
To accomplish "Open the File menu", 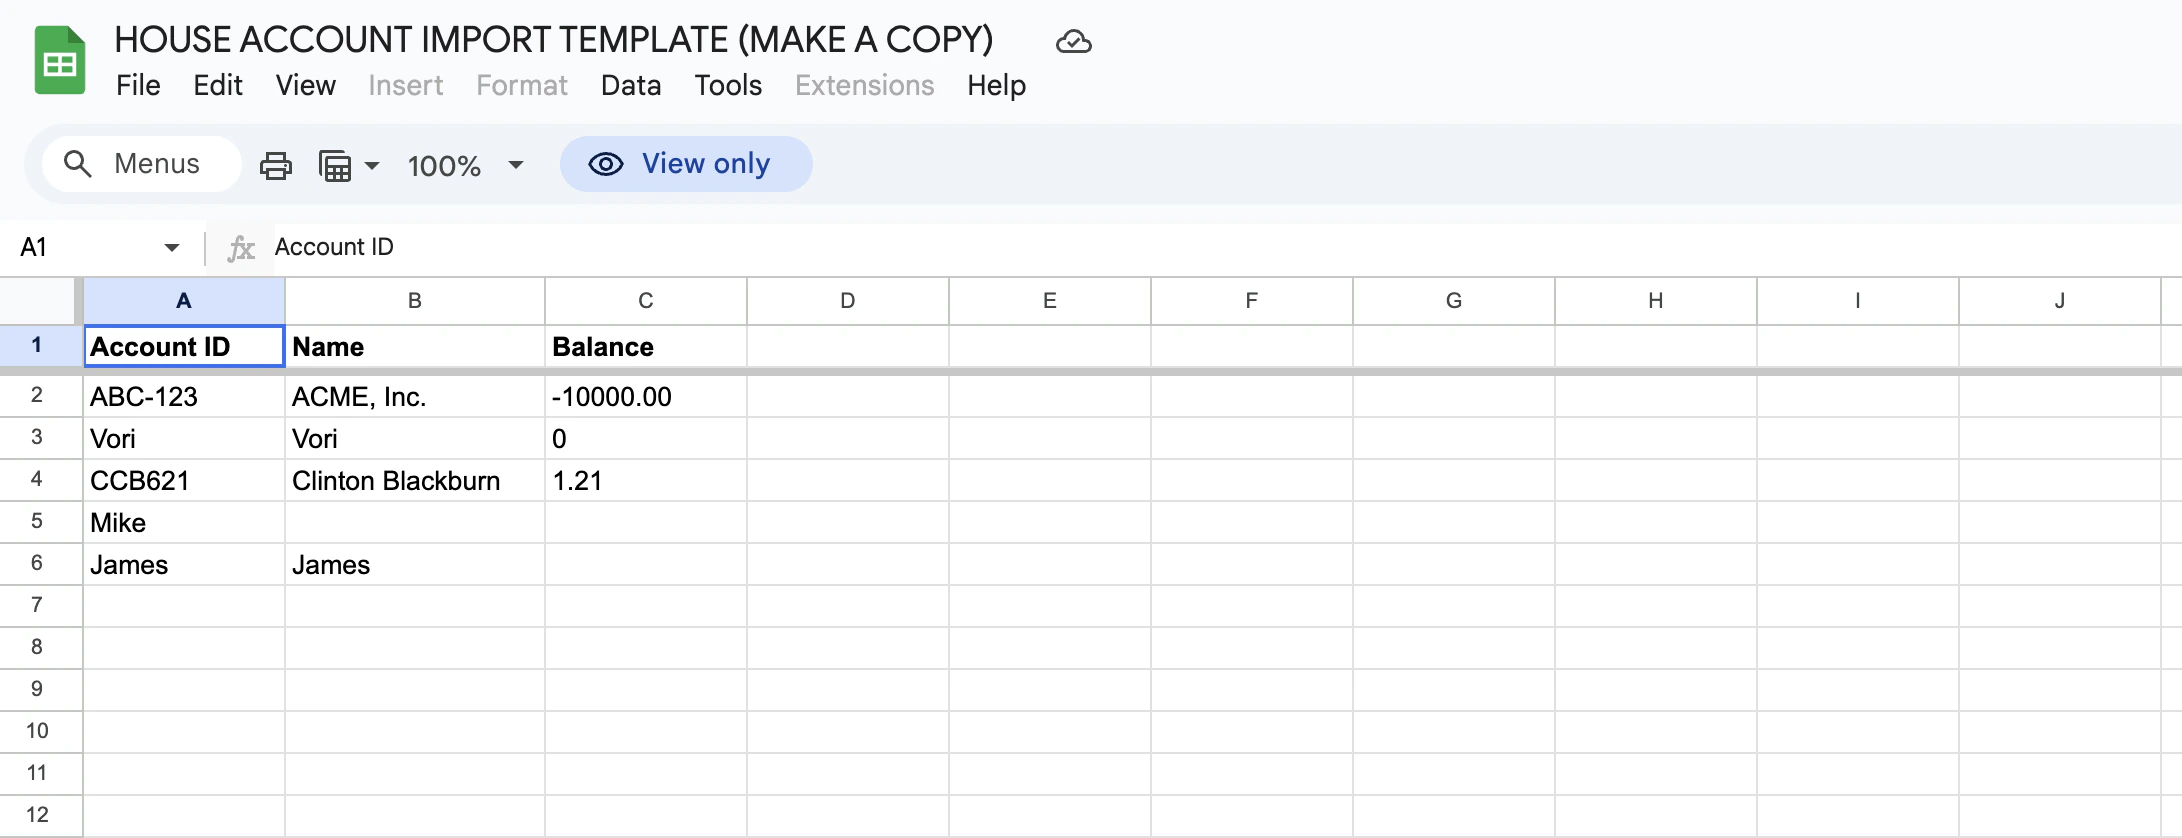I will point(138,86).
